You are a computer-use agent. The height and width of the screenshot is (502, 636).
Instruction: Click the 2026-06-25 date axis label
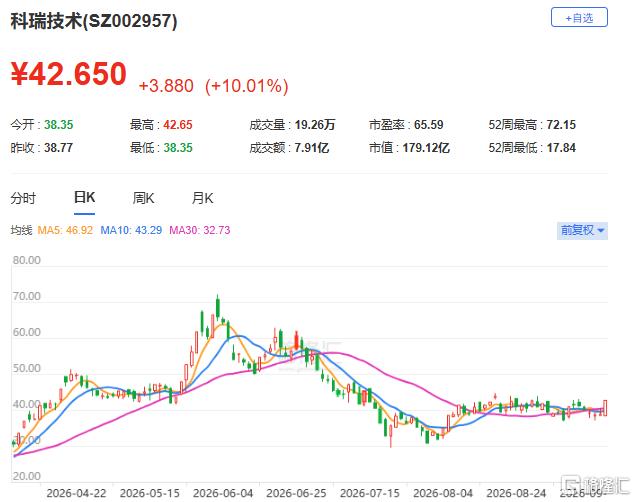(x=296, y=493)
